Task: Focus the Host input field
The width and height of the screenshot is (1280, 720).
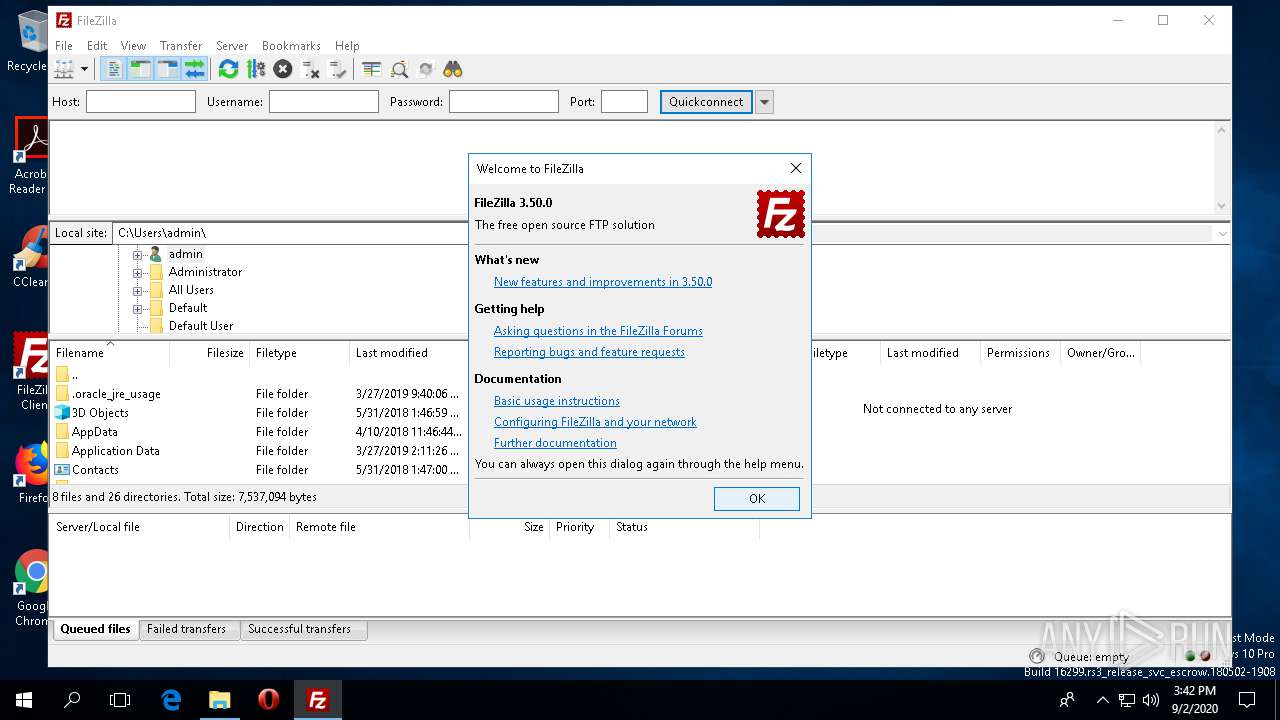Action: point(141,101)
